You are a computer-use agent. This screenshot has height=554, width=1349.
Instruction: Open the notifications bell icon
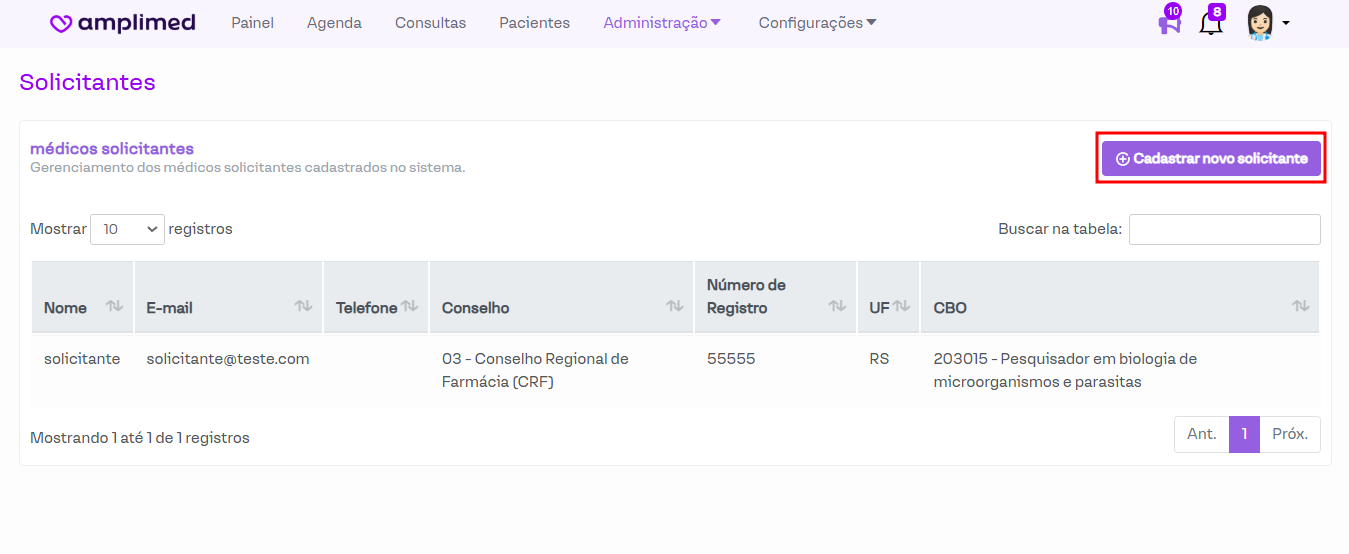[1210, 23]
